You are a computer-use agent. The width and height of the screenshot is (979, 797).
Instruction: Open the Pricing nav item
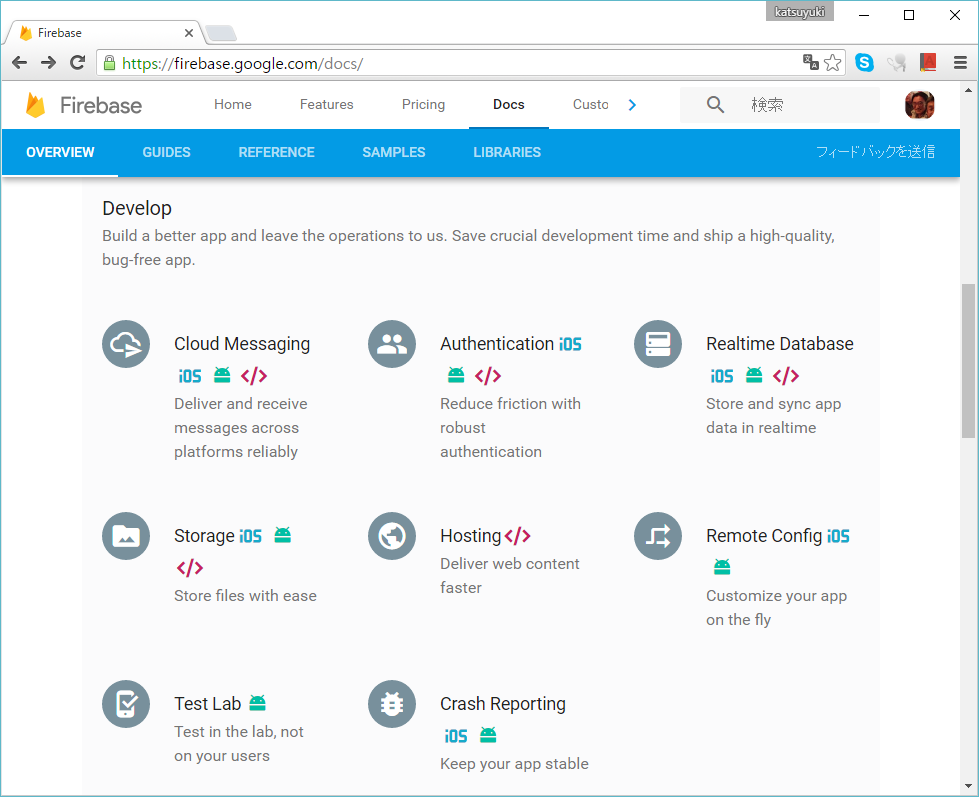point(423,104)
